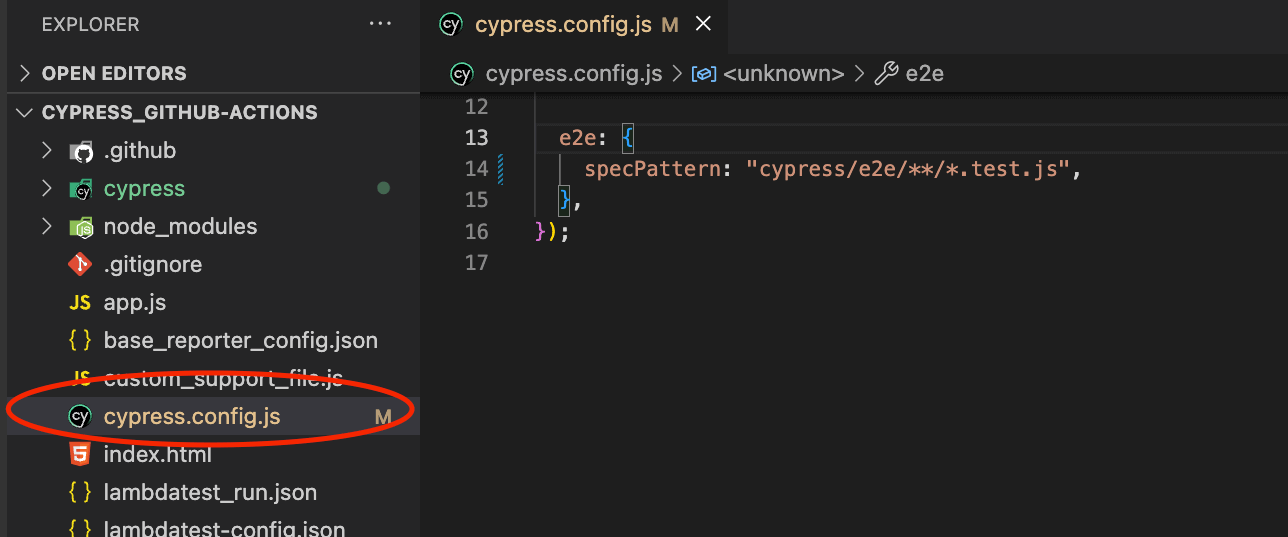Click line number 13 in the gutter

(x=477, y=137)
